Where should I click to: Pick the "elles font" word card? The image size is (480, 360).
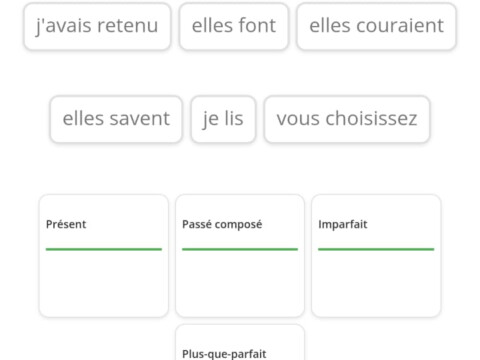click(234, 26)
